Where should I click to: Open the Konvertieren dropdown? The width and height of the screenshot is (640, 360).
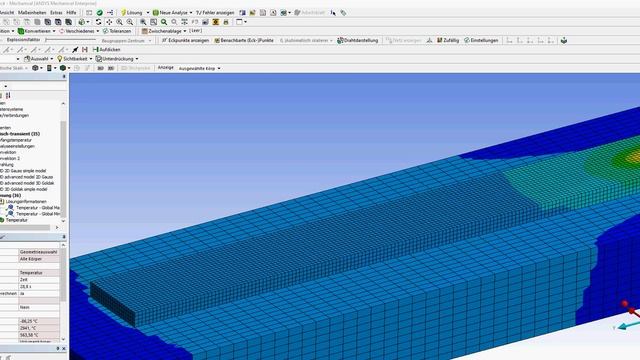(36, 31)
